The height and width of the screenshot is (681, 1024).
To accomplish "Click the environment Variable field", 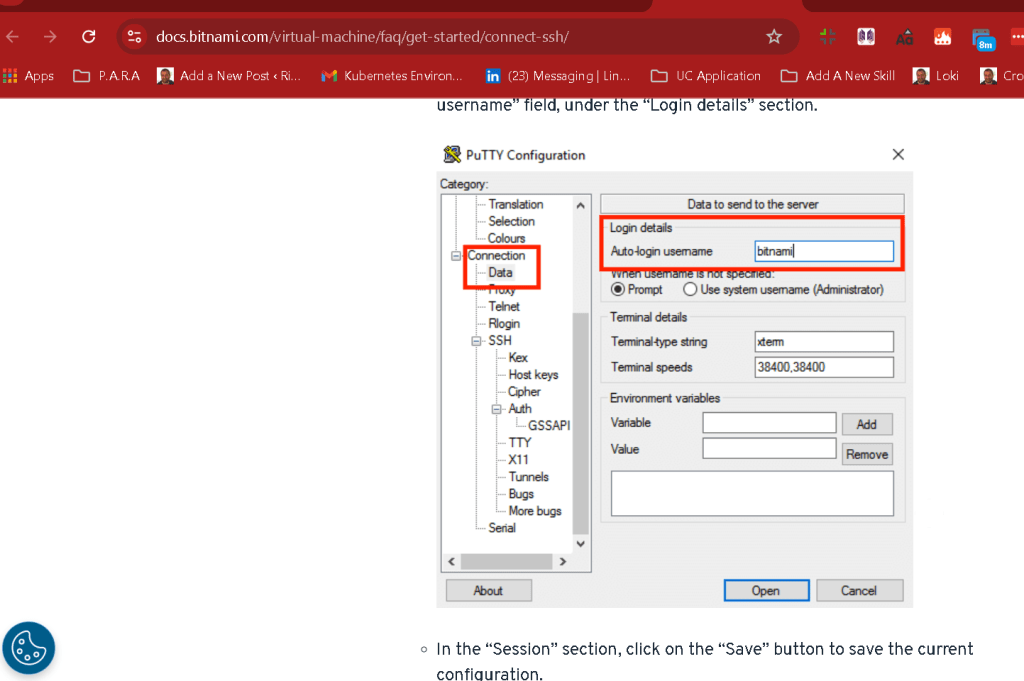I will 769,422.
